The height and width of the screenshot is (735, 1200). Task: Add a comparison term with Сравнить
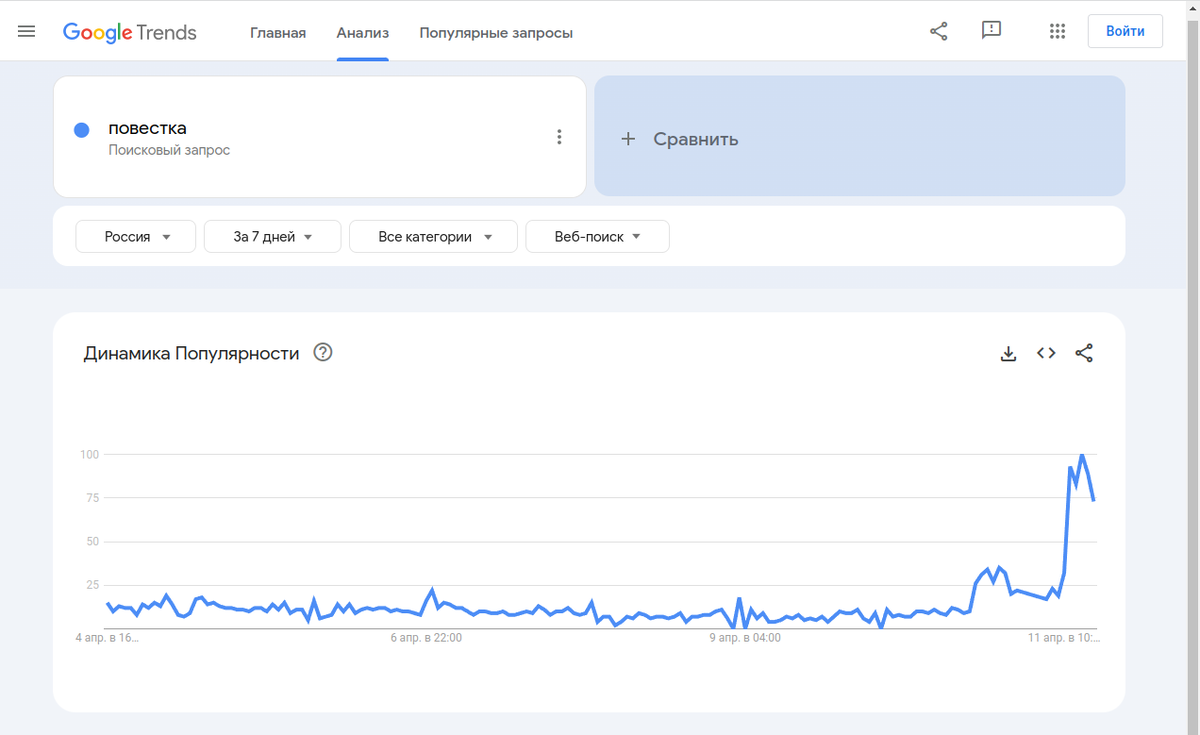click(860, 136)
